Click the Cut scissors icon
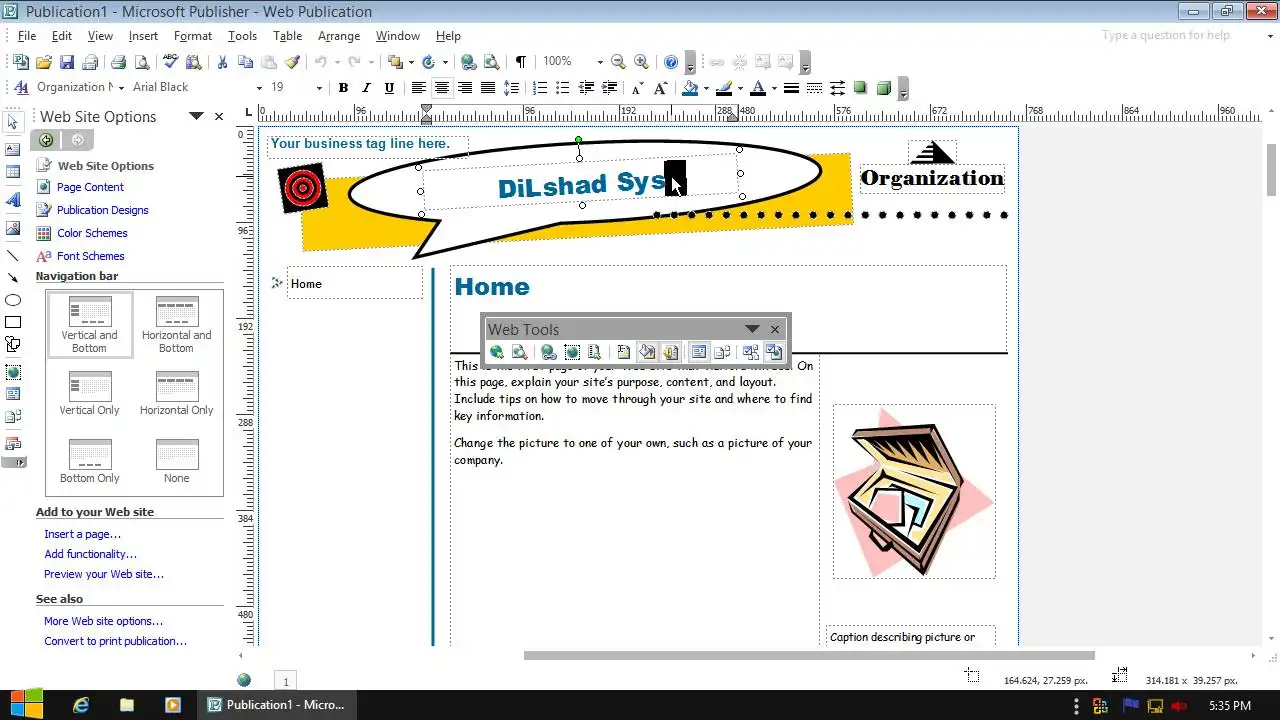This screenshot has height=720, width=1280. click(x=222, y=62)
